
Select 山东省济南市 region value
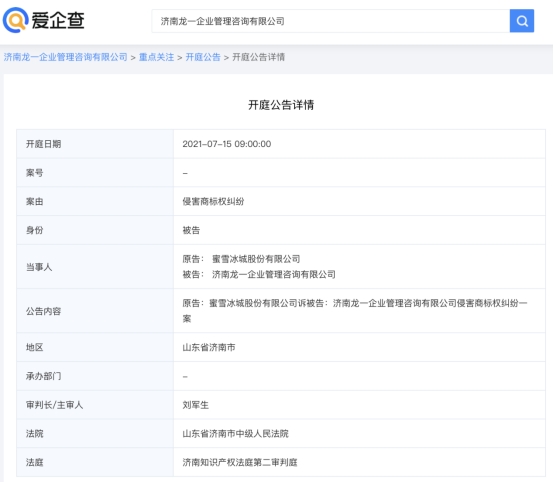pos(209,347)
